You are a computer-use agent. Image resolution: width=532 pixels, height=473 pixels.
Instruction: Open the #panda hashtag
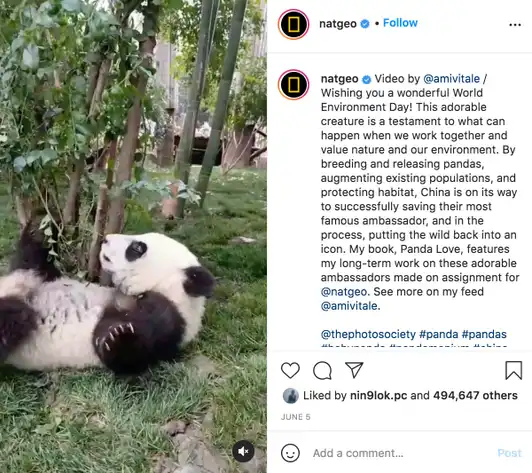[439, 334]
